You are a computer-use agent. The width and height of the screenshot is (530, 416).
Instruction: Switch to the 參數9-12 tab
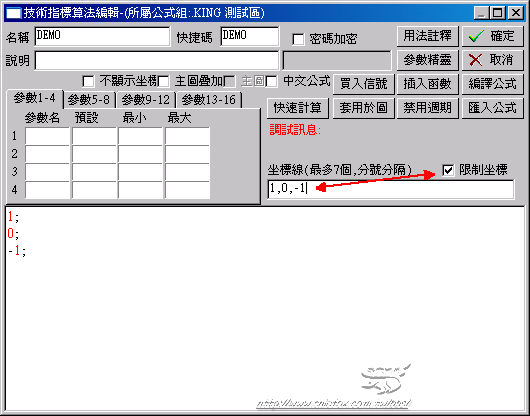point(146,100)
